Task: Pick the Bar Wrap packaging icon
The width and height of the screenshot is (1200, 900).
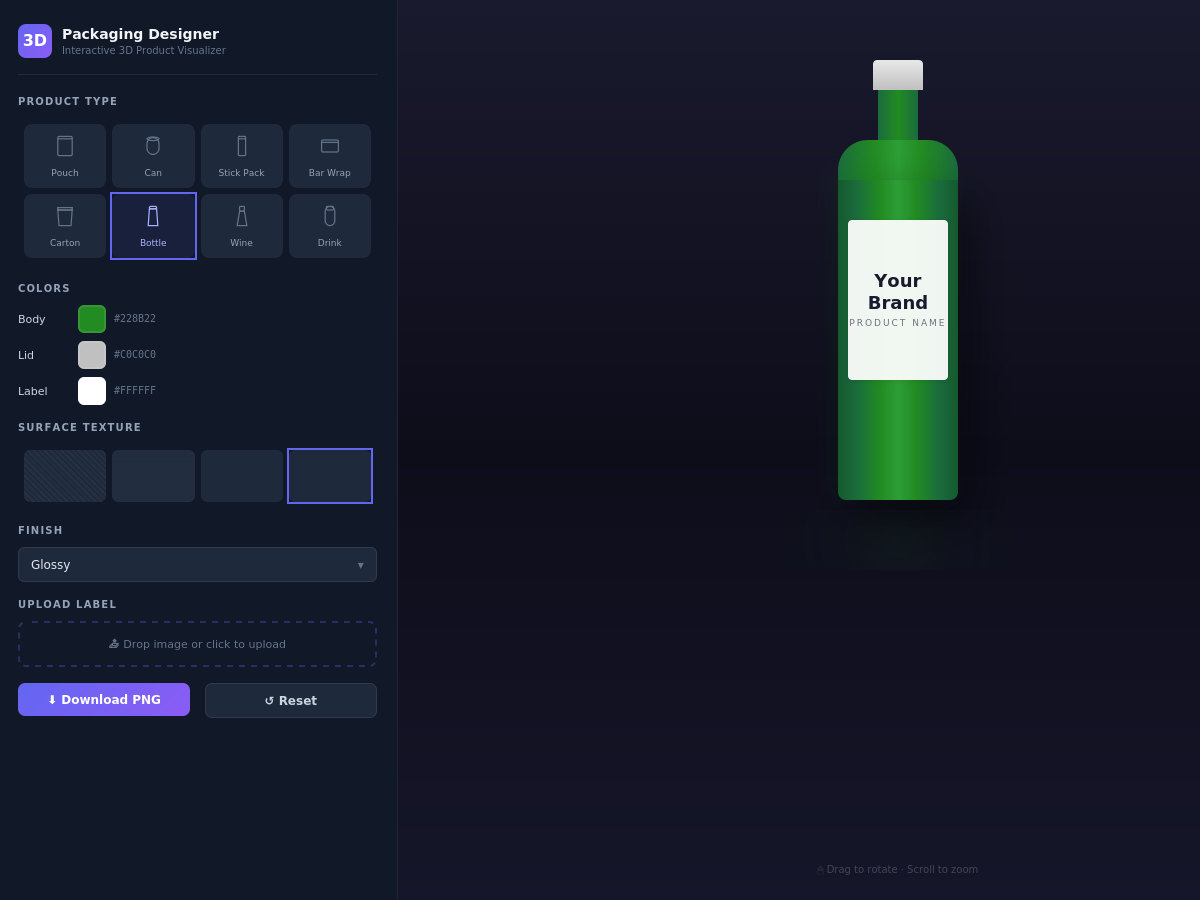Action: click(330, 155)
